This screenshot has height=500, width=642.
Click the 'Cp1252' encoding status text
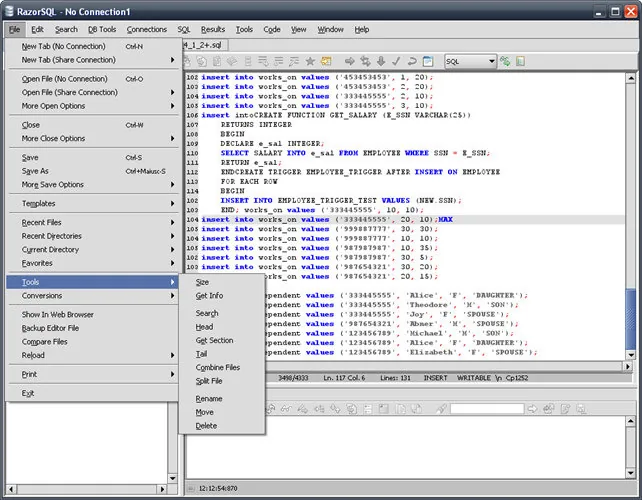point(517,378)
